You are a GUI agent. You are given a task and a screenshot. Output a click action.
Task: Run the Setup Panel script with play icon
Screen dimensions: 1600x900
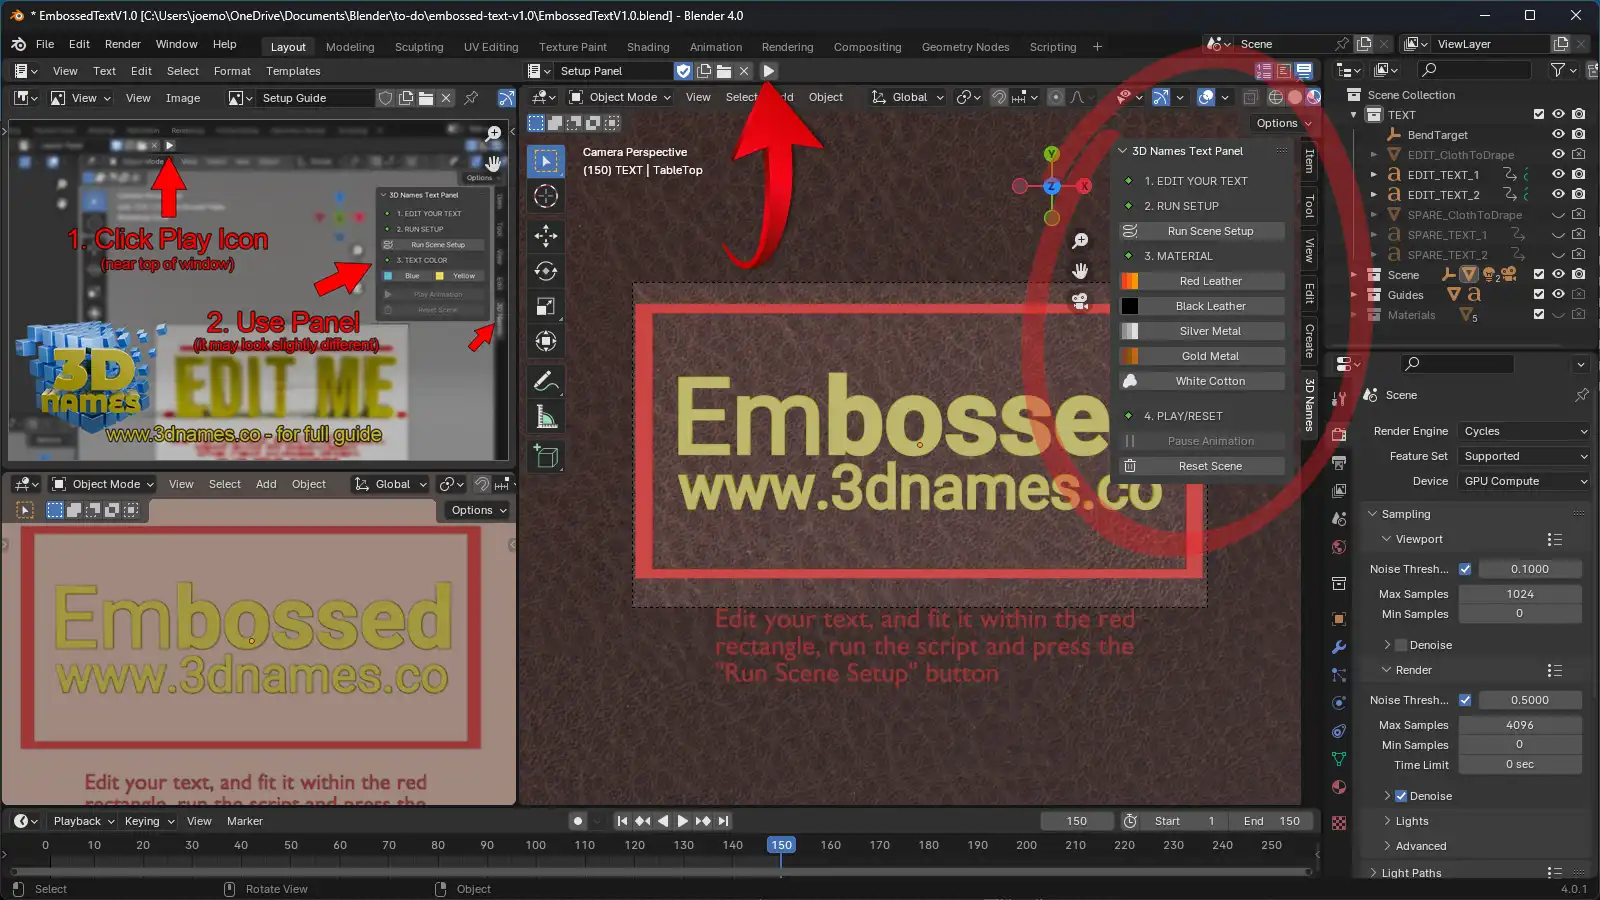768,71
